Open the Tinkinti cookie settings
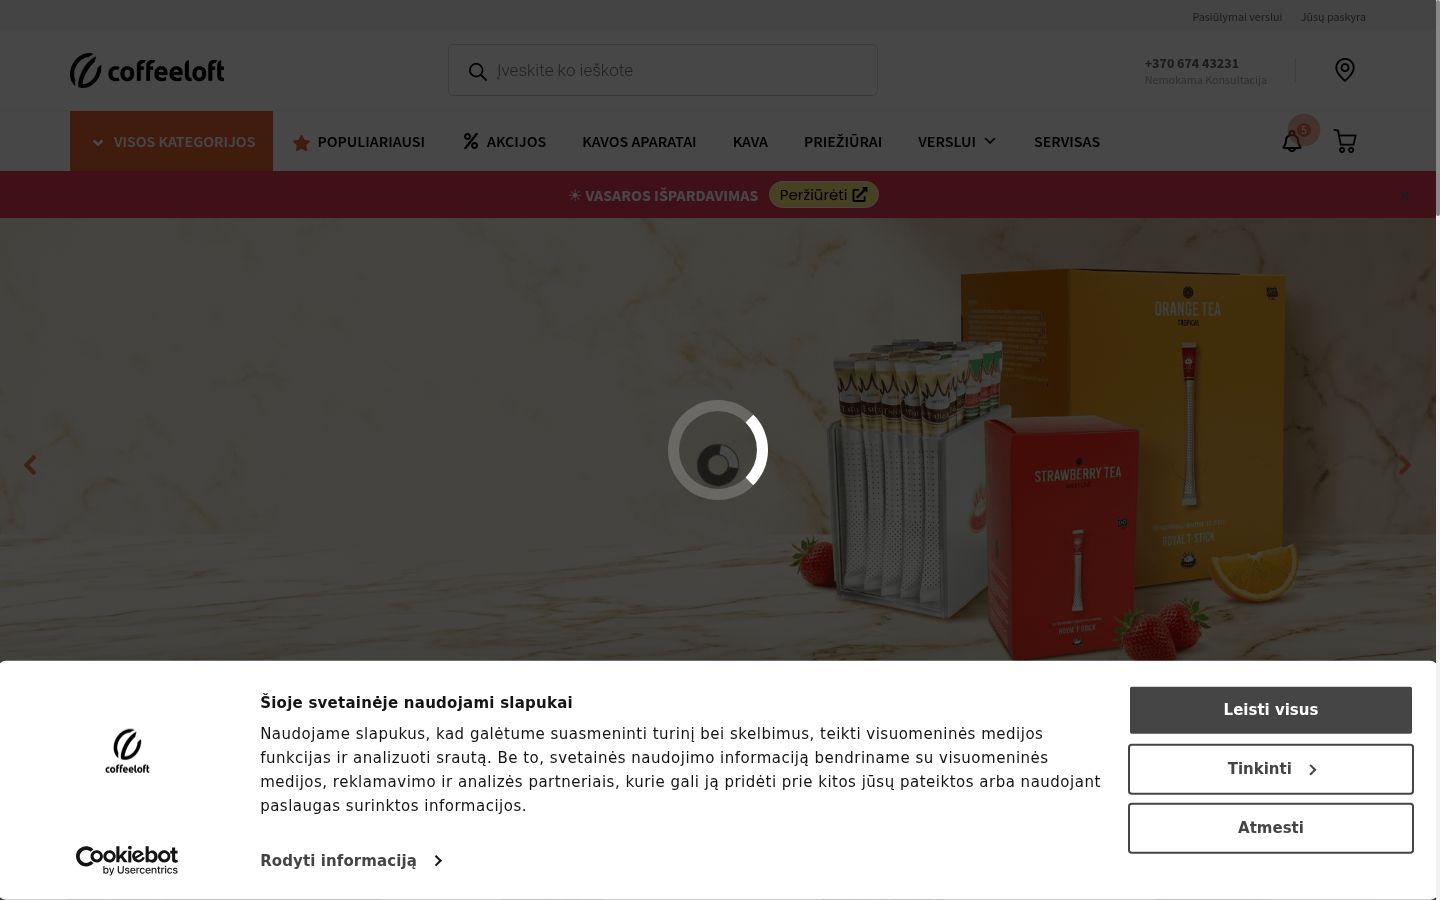The image size is (1440, 900). (x=1271, y=769)
